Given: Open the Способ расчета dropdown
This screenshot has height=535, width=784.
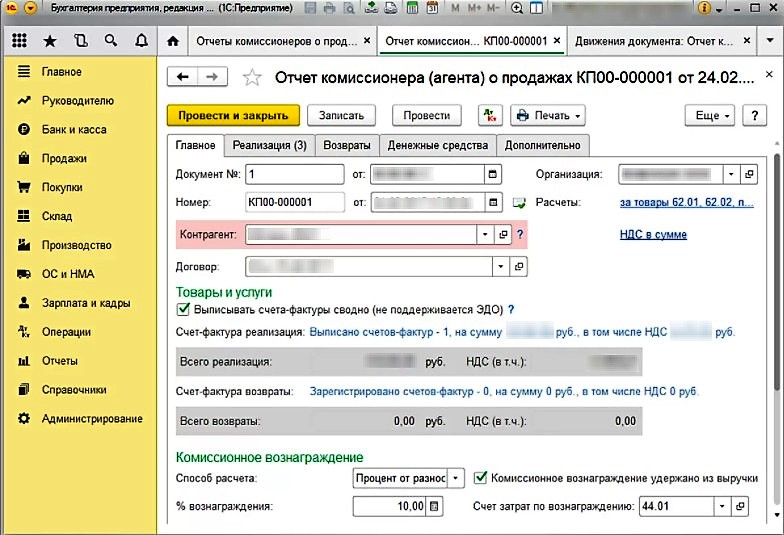Looking at the screenshot, I should point(456,477).
